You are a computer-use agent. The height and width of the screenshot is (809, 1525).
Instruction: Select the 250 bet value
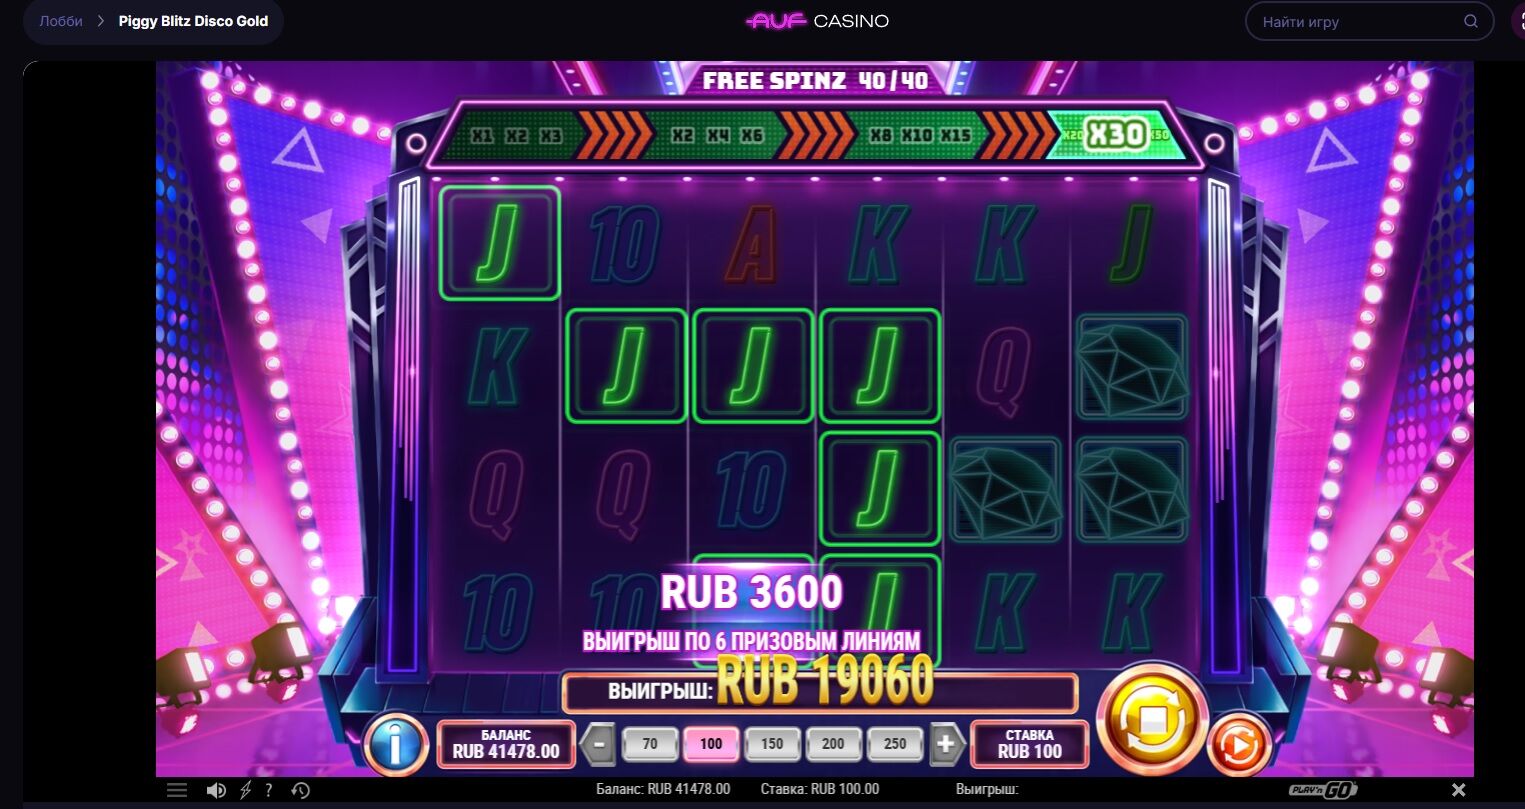point(895,744)
